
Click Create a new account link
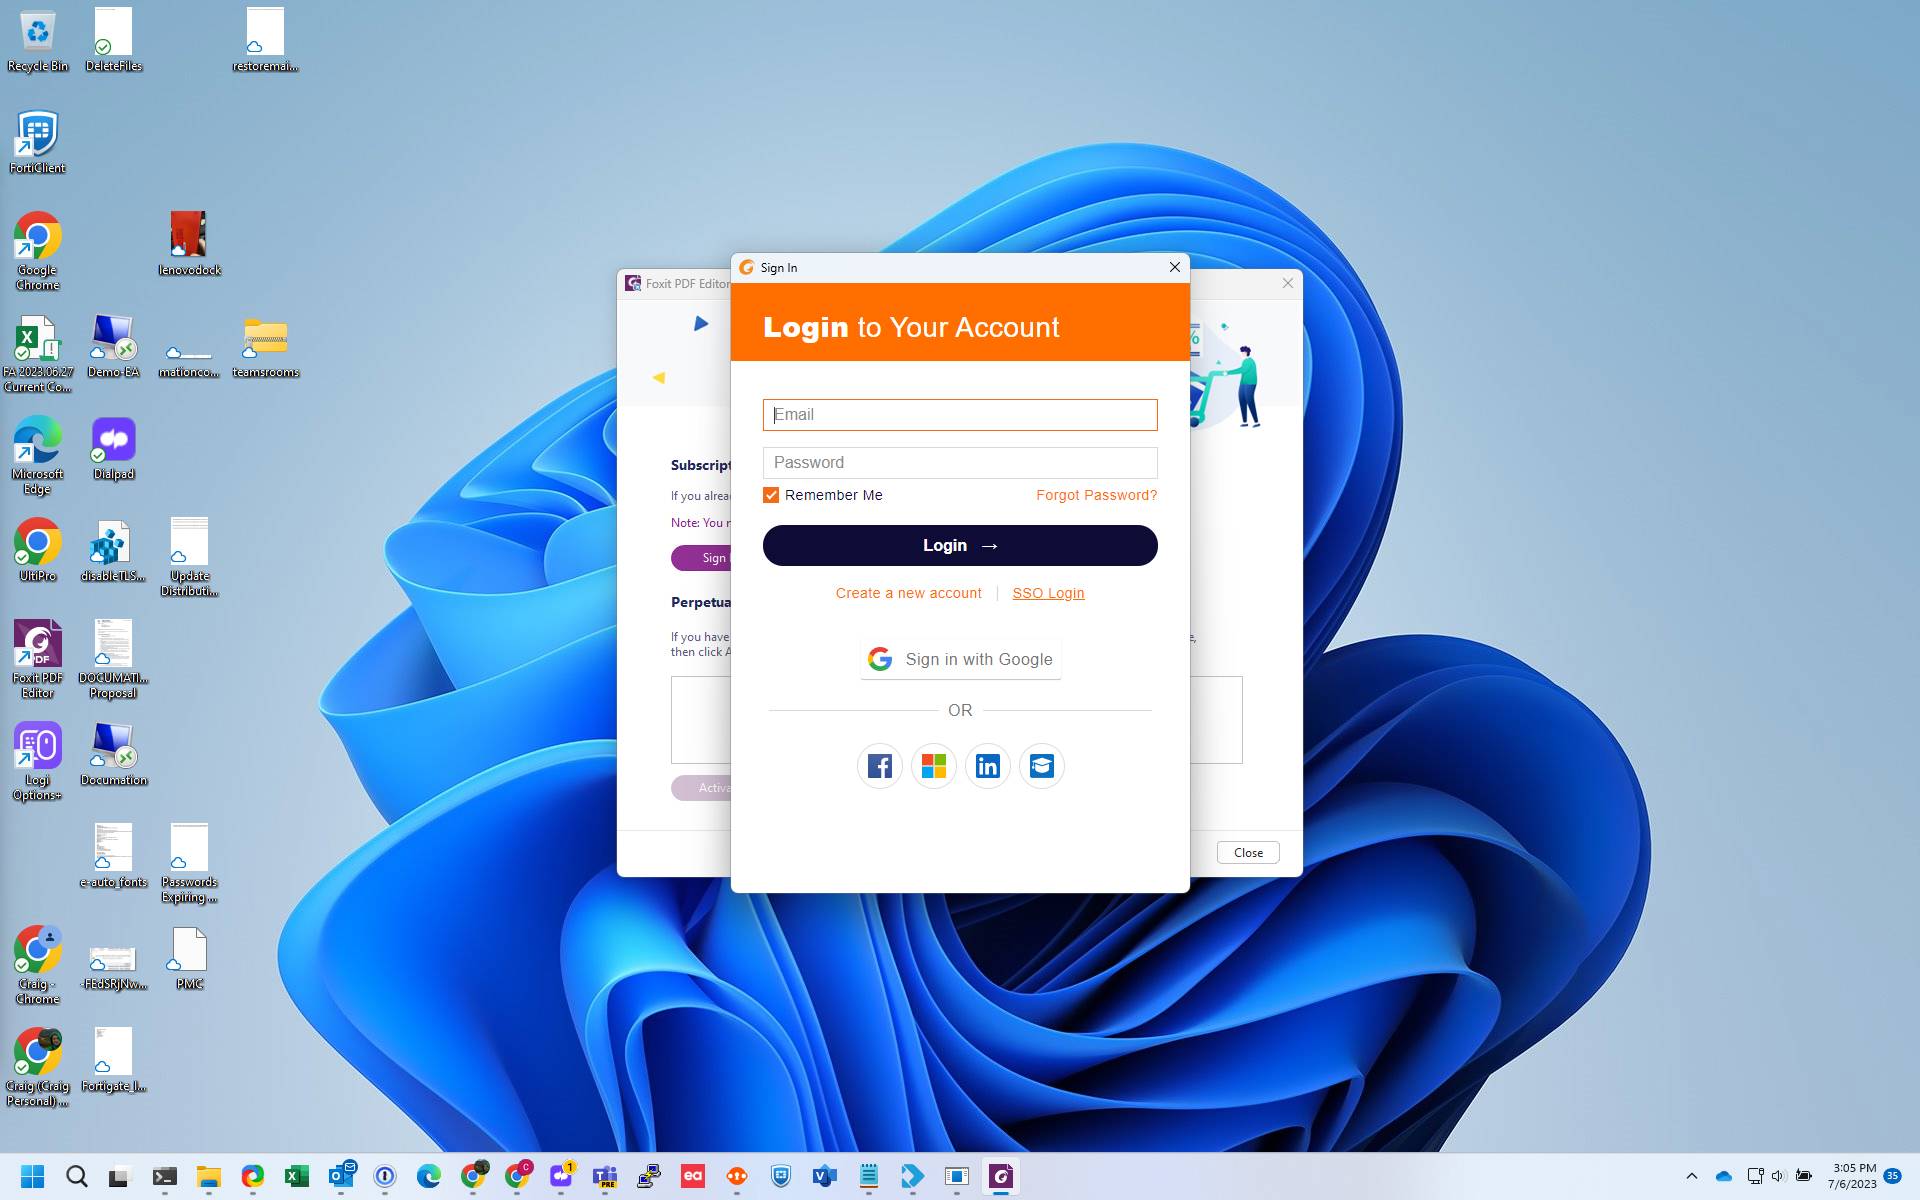point(908,593)
